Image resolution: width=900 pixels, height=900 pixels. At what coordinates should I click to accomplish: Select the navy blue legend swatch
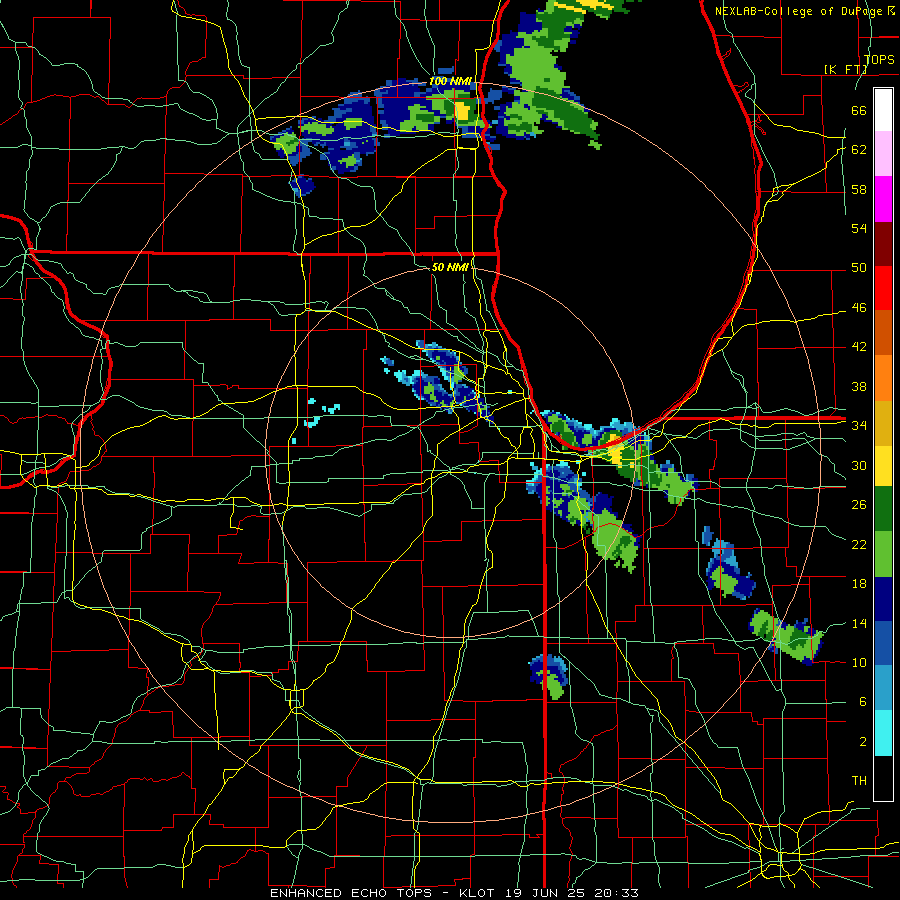pos(883,599)
